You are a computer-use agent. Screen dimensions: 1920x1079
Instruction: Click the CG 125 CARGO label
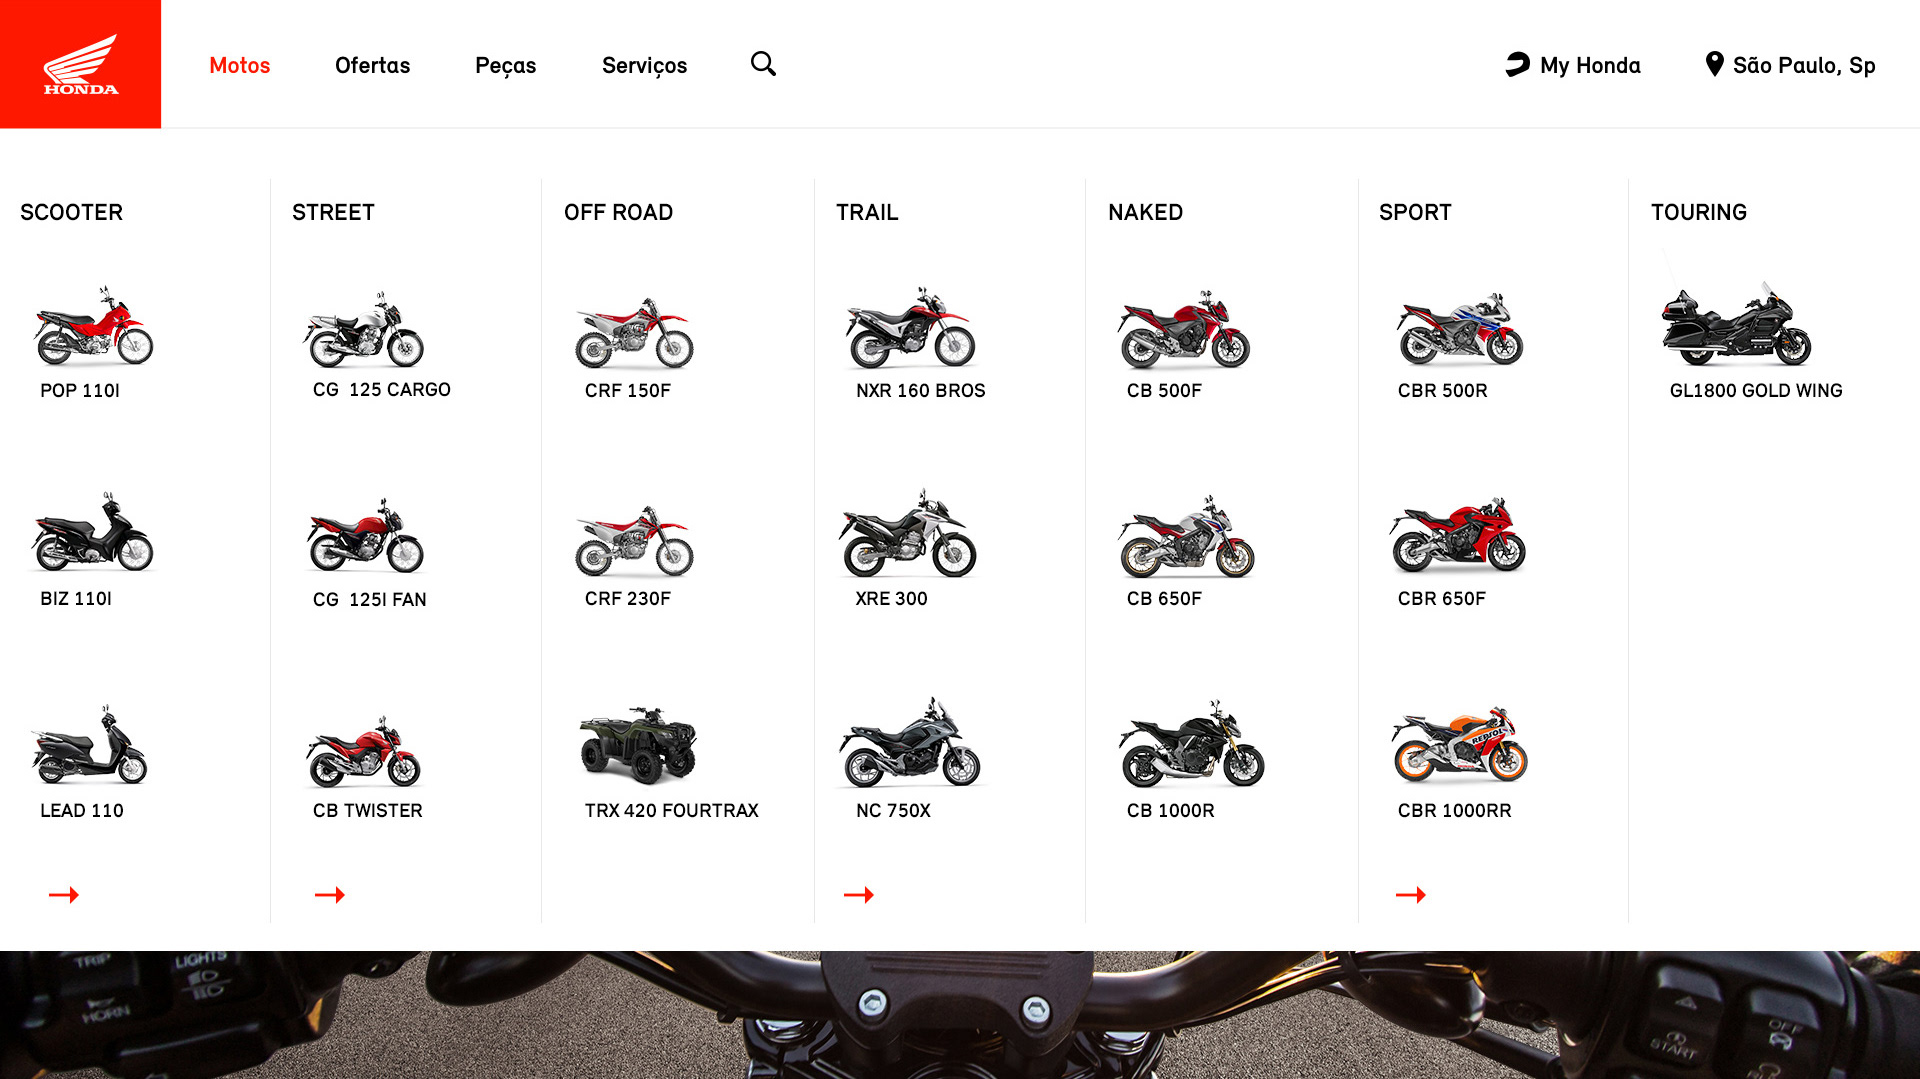tap(382, 390)
